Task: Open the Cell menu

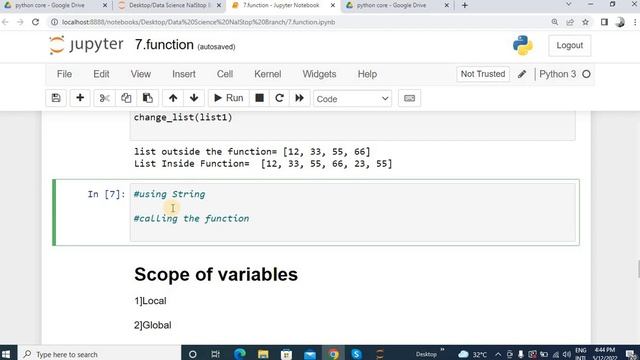Action: (x=225, y=74)
